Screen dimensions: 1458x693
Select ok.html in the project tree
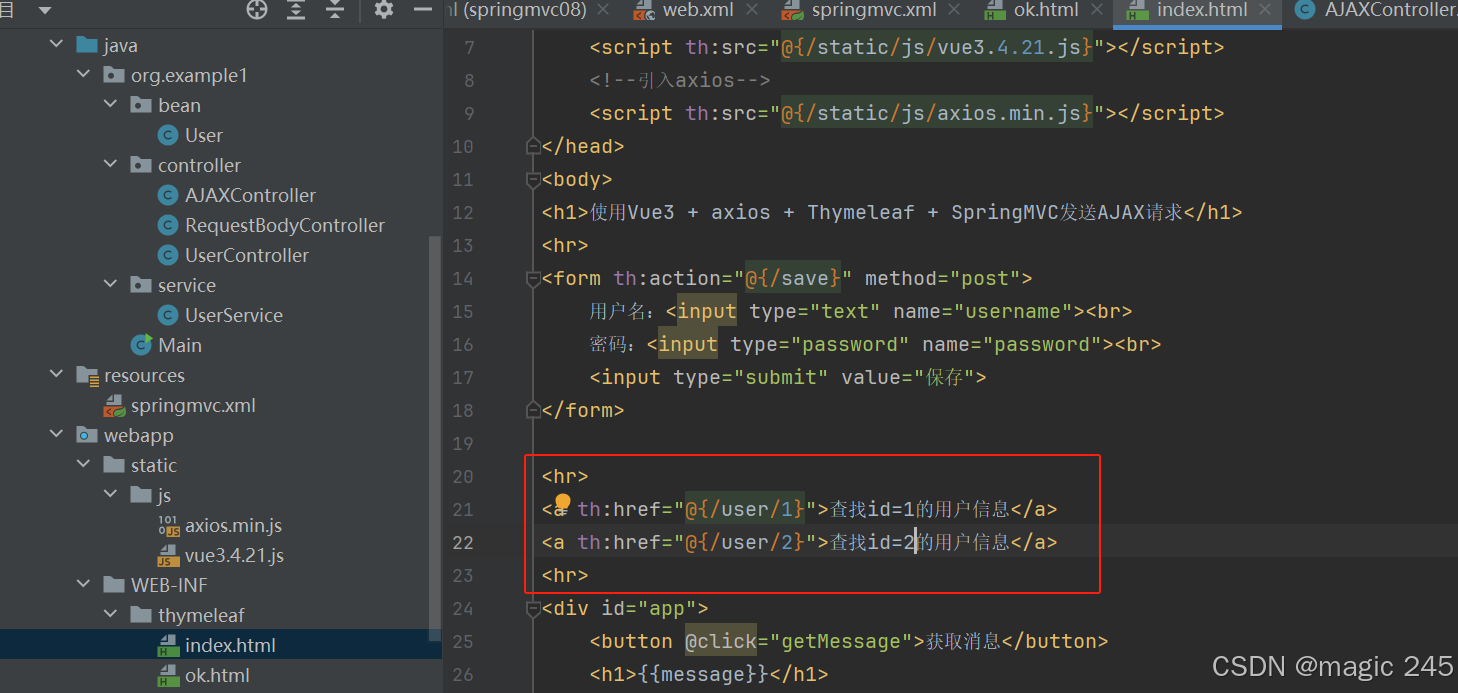(x=217, y=676)
